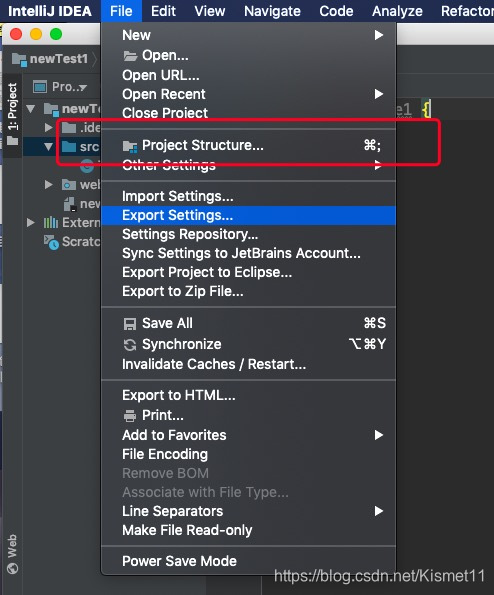This screenshot has height=595, width=494.
Task: Select the .idea folder icon
Action: [69, 128]
